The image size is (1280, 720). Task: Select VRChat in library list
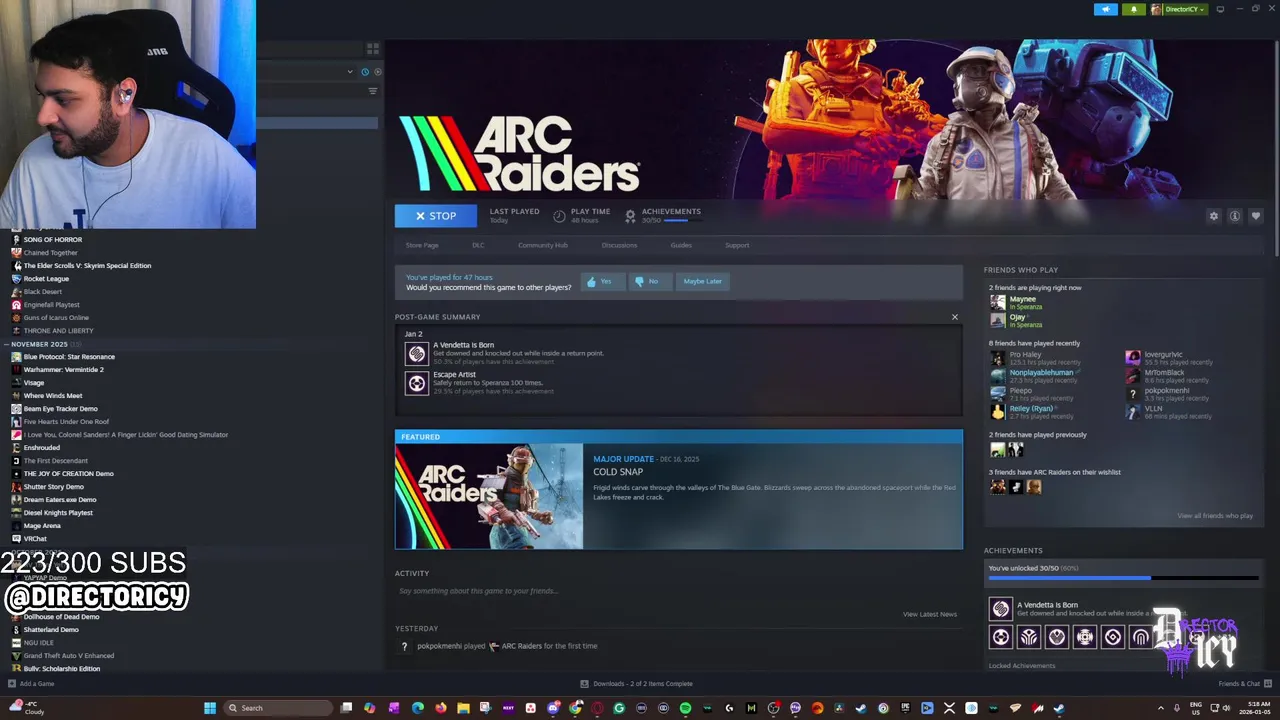35,539
